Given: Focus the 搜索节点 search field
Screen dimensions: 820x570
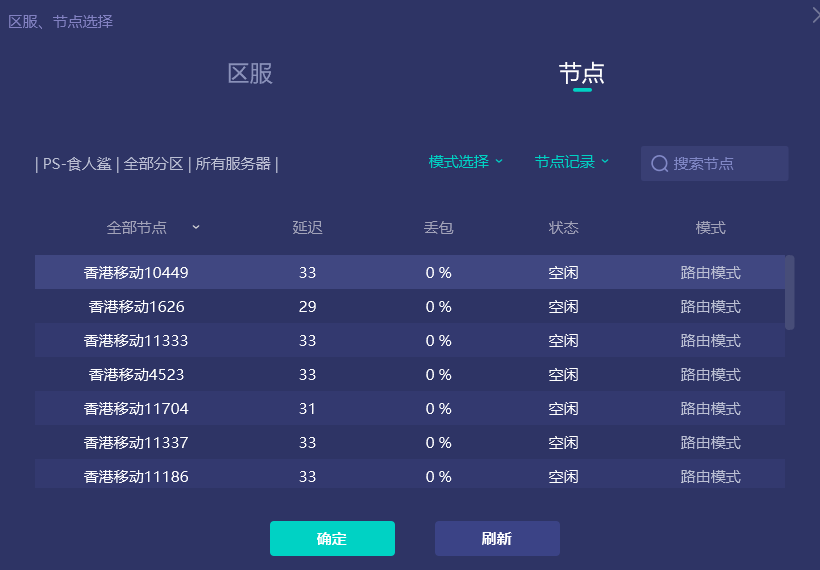Looking at the screenshot, I should 714,164.
